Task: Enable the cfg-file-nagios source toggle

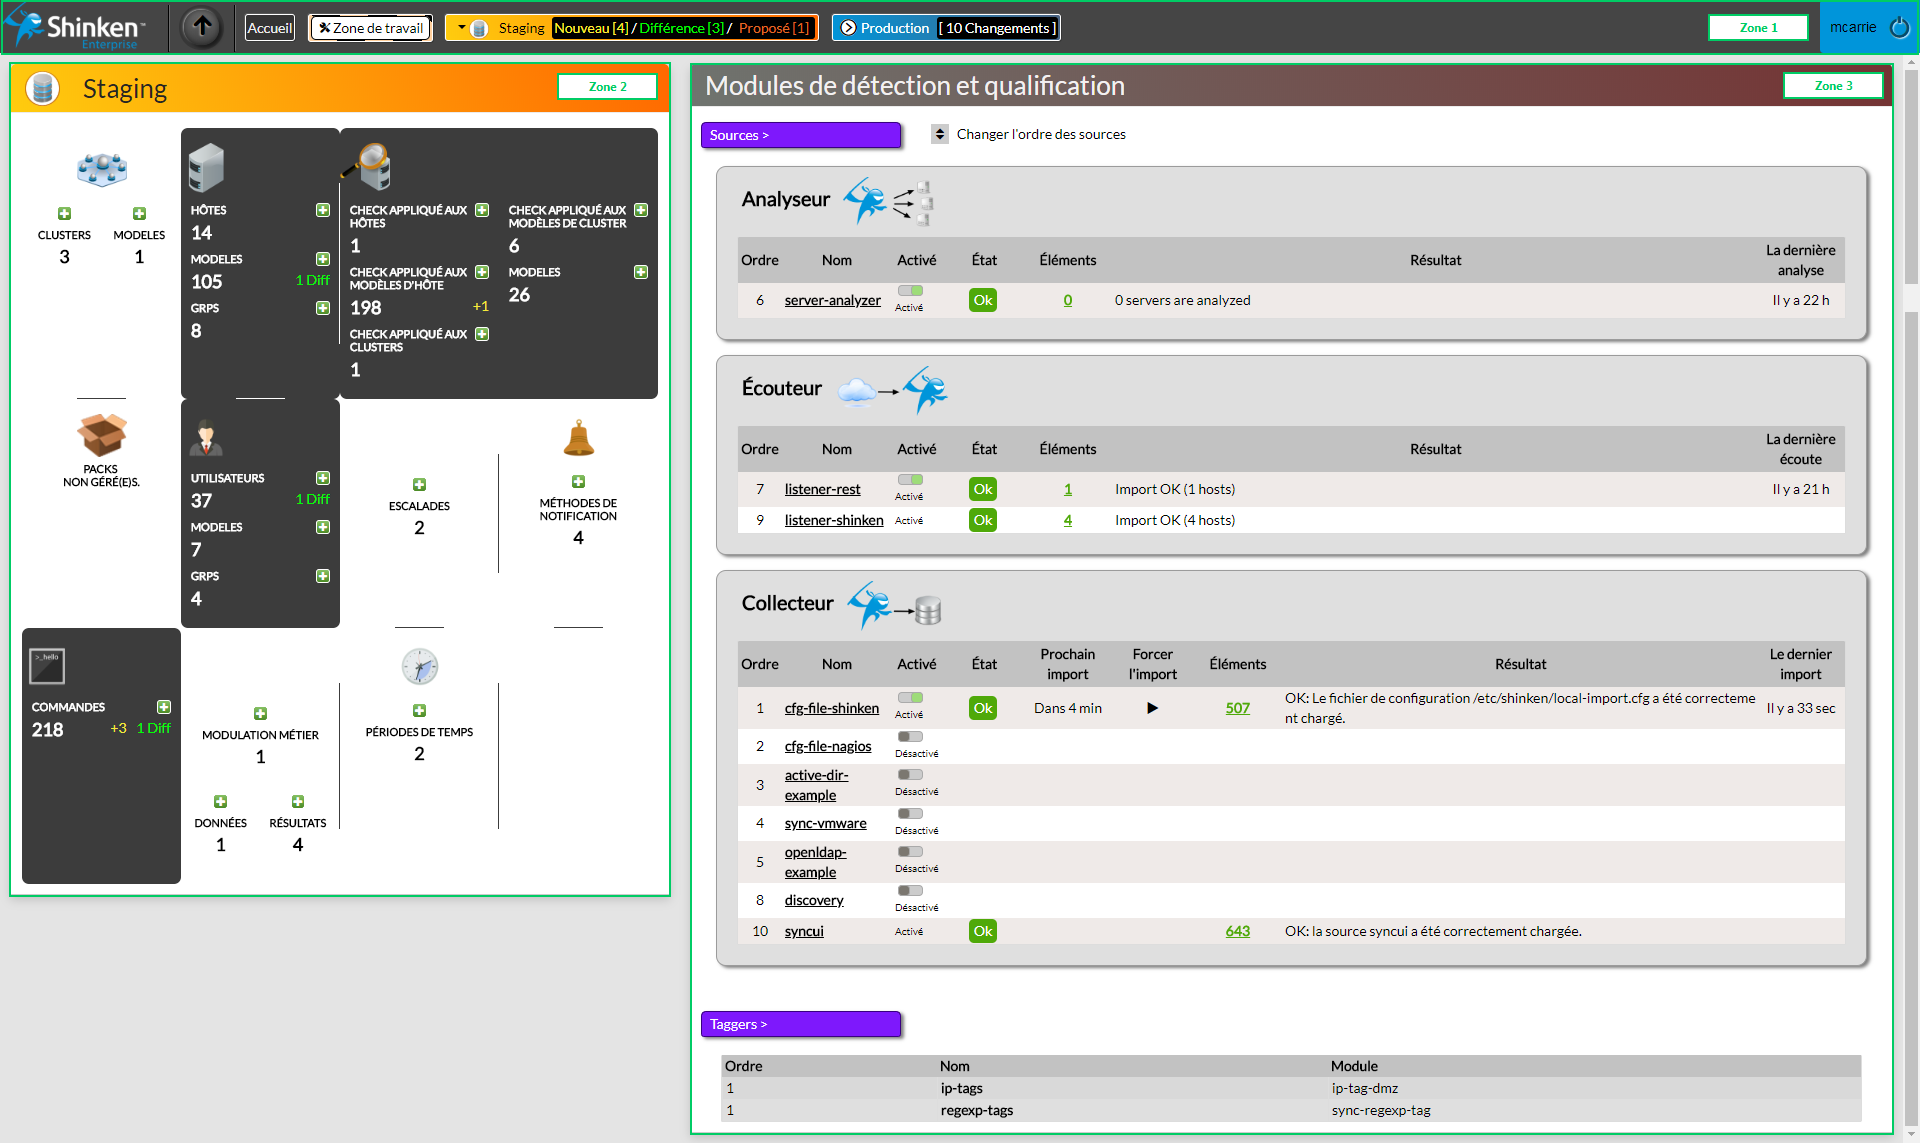Action: [910, 737]
